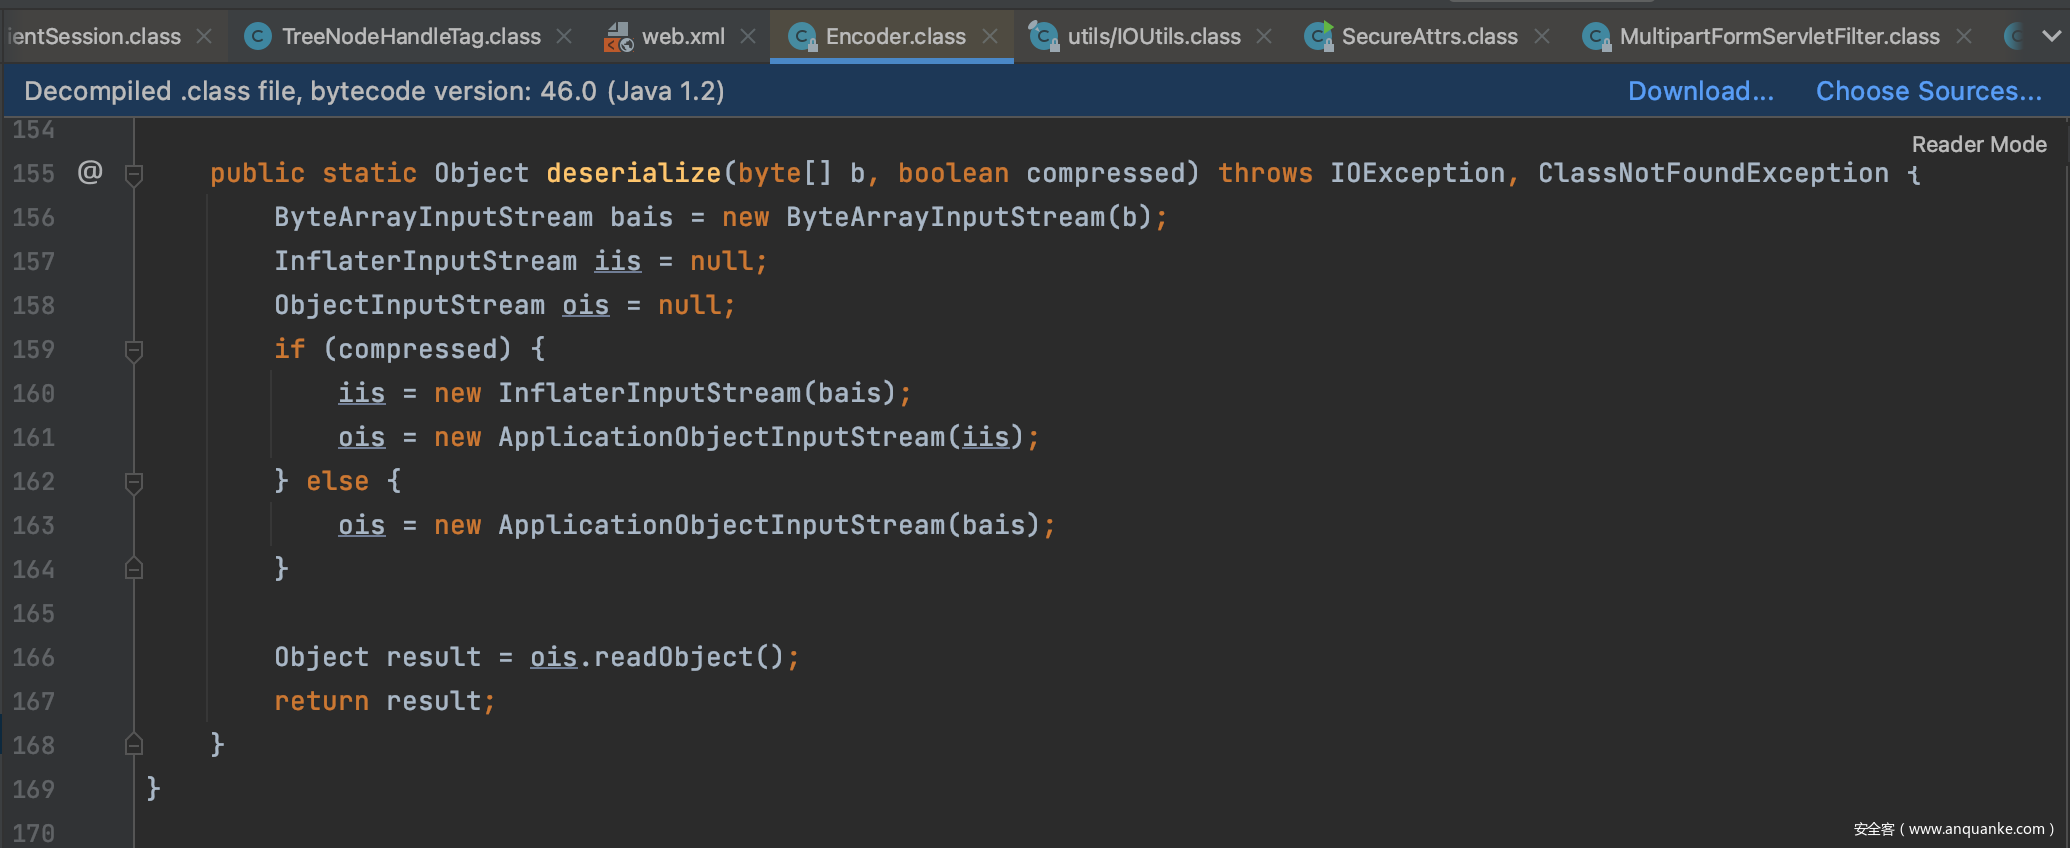Viewport: 2070px width, 848px height.
Task: Open the MultipartFormServletFilter.class tab
Action: [1778, 37]
